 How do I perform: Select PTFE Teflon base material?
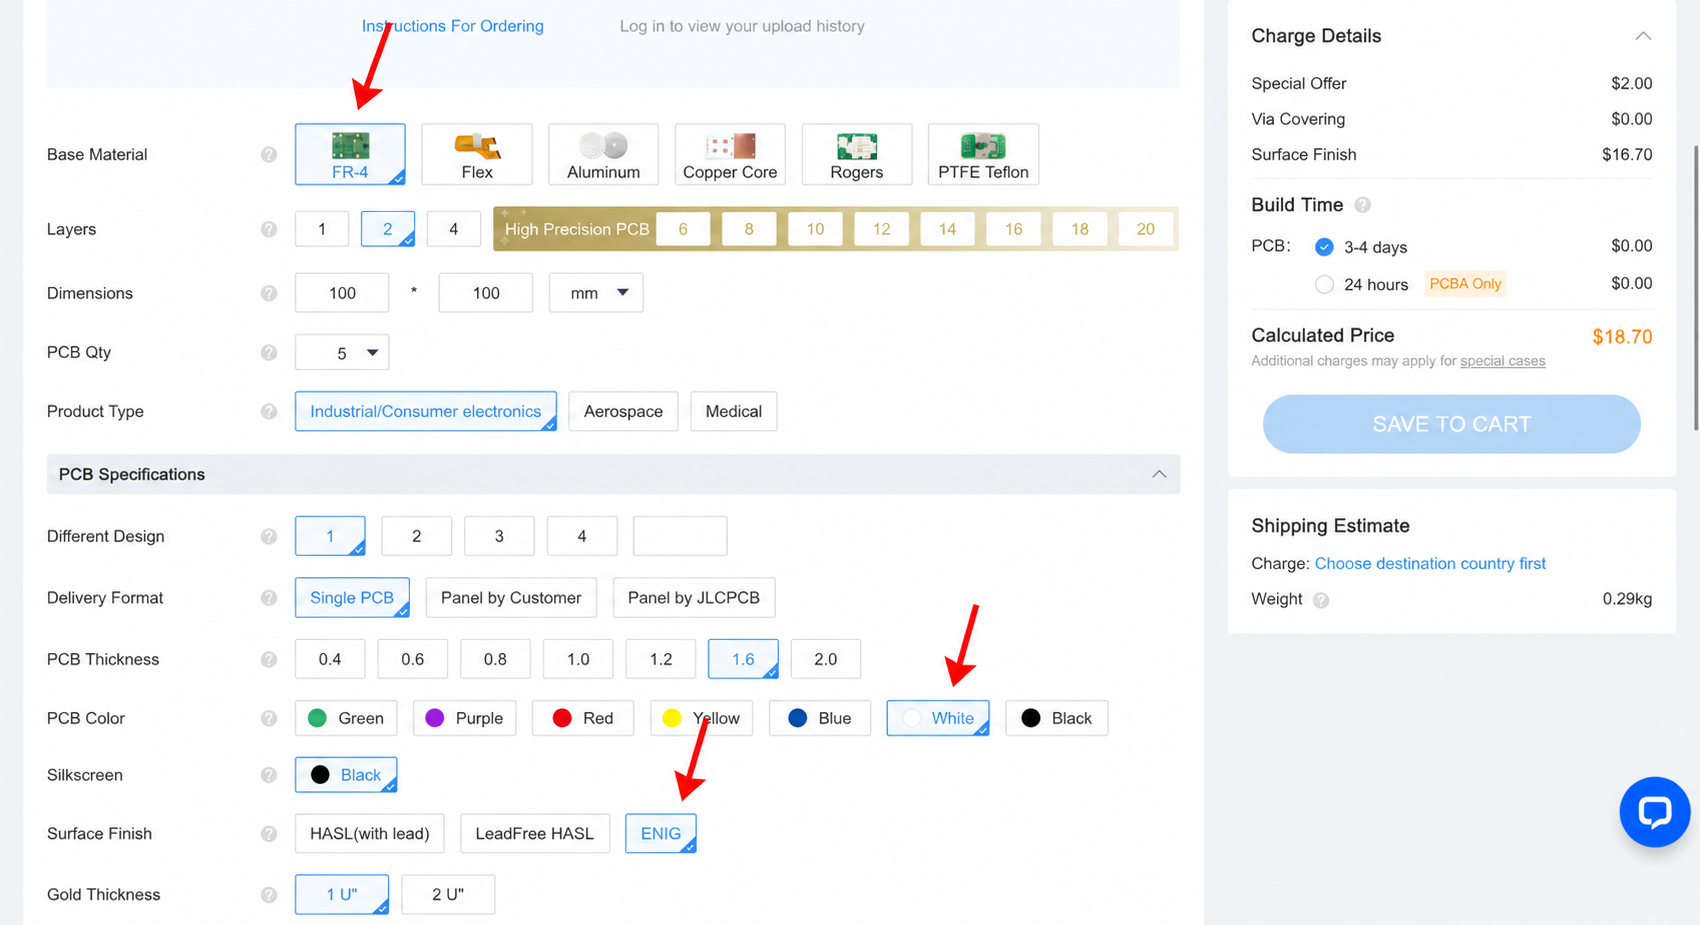coord(983,154)
